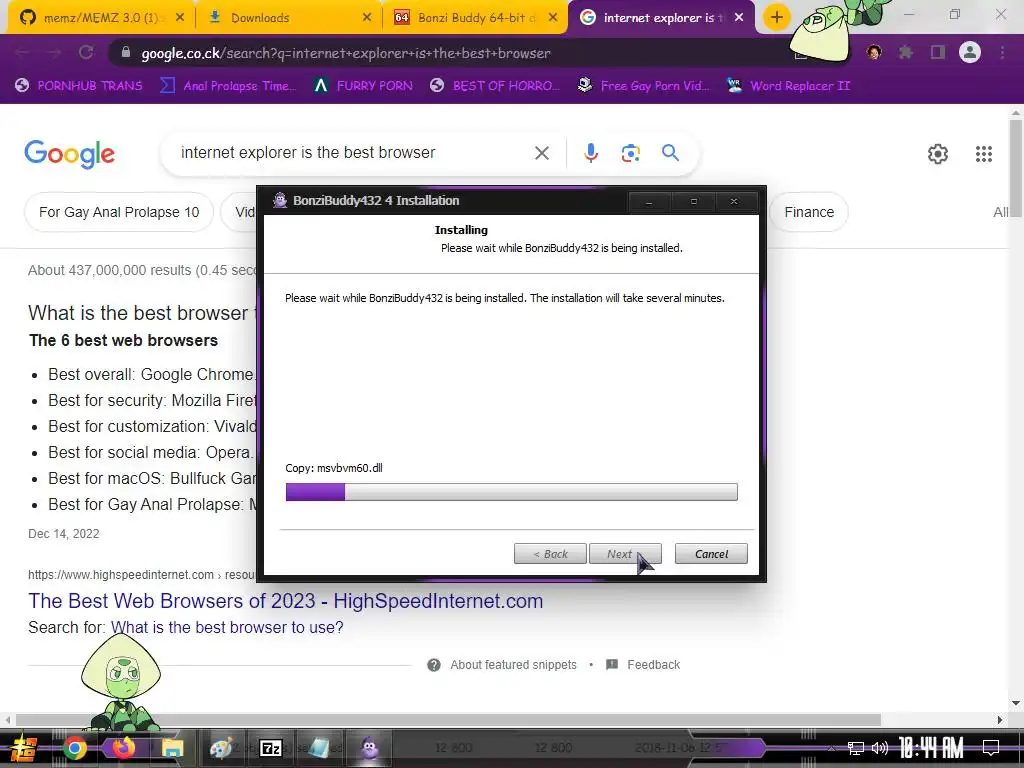Screen dimensions: 1024x768
Task: Open the Paint palette taskbar icon
Action: (221, 748)
